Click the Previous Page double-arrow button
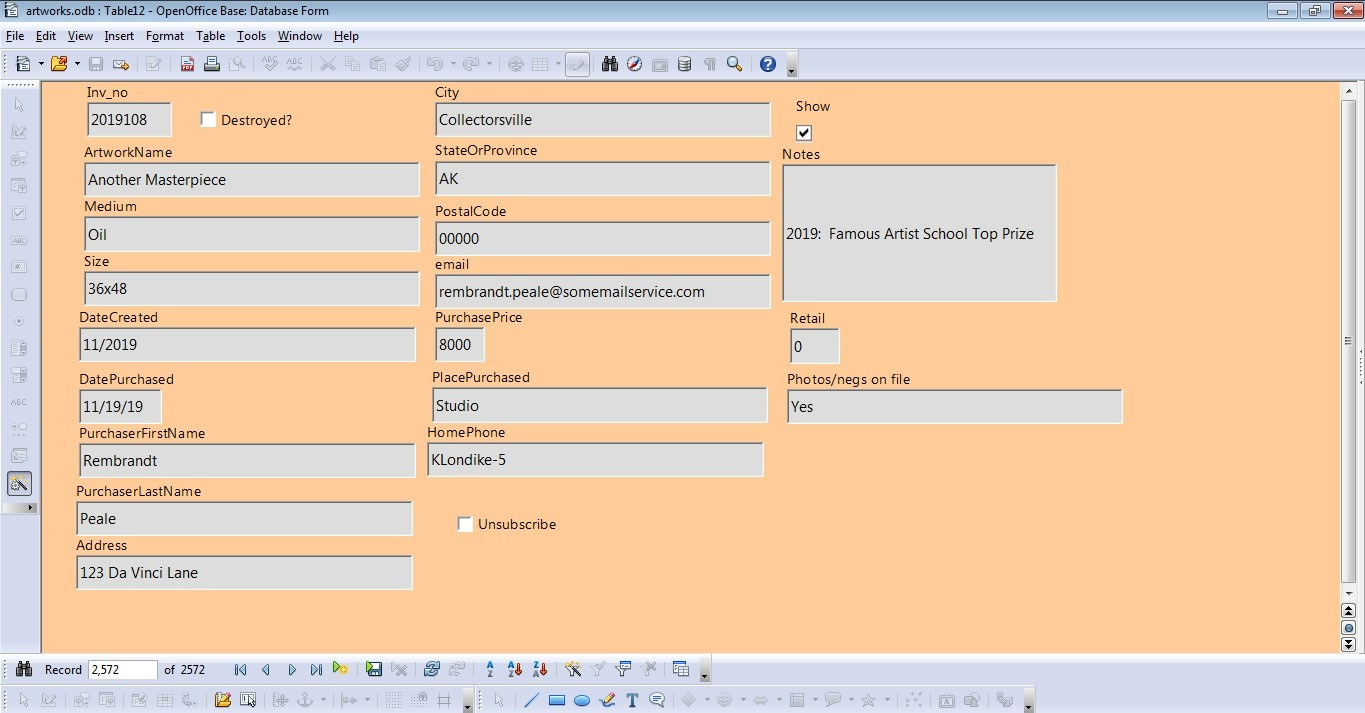Image resolution: width=1365 pixels, height=713 pixels. pos(1348,611)
